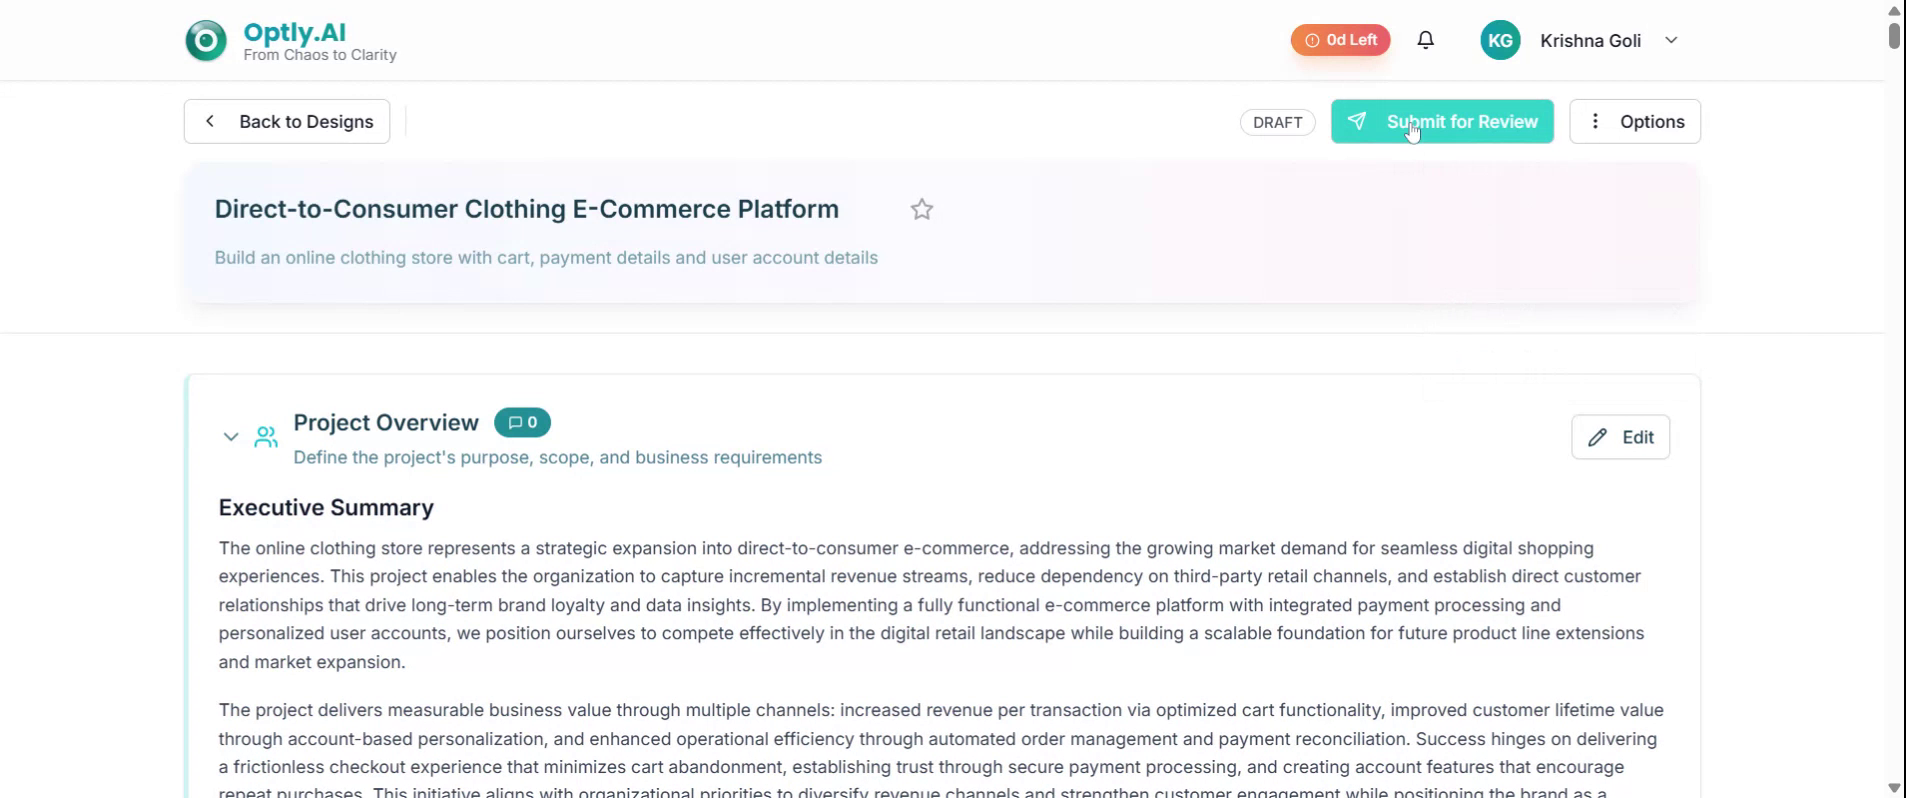Go back to Designs
Image resolution: width=1906 pixels, height=798 pixels.
(x=287, y=121)
